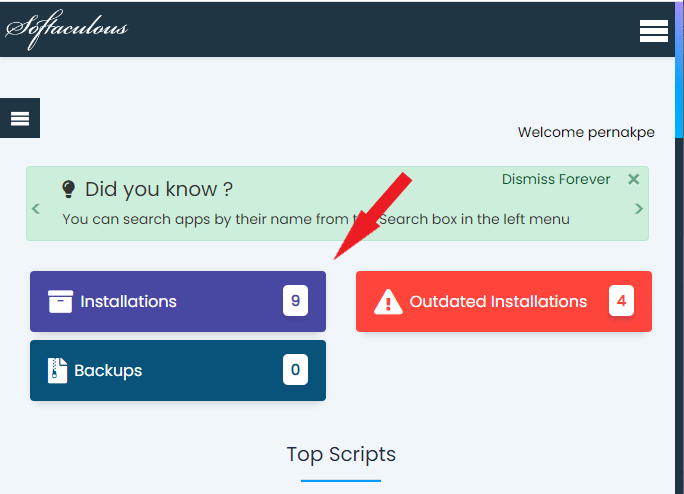Click the lightbulb tip icon
This screenshot has width=684, height=494.
click(x=69, y=189)
